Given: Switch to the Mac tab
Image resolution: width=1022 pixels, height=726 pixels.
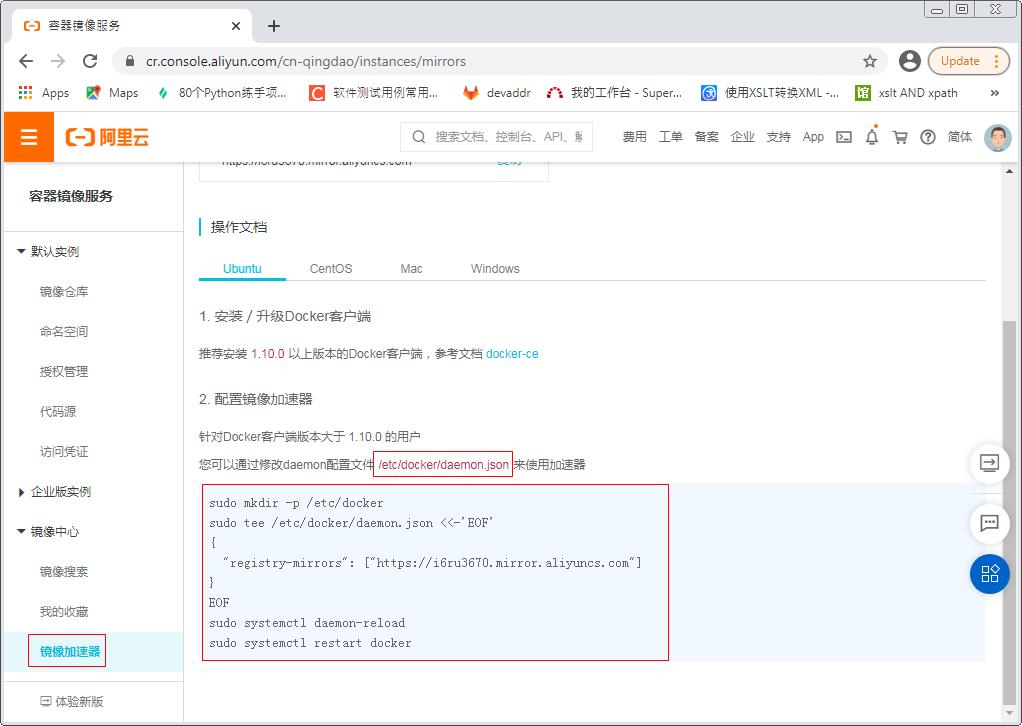Looking at the screenshot, I should (x=411, y=269).
